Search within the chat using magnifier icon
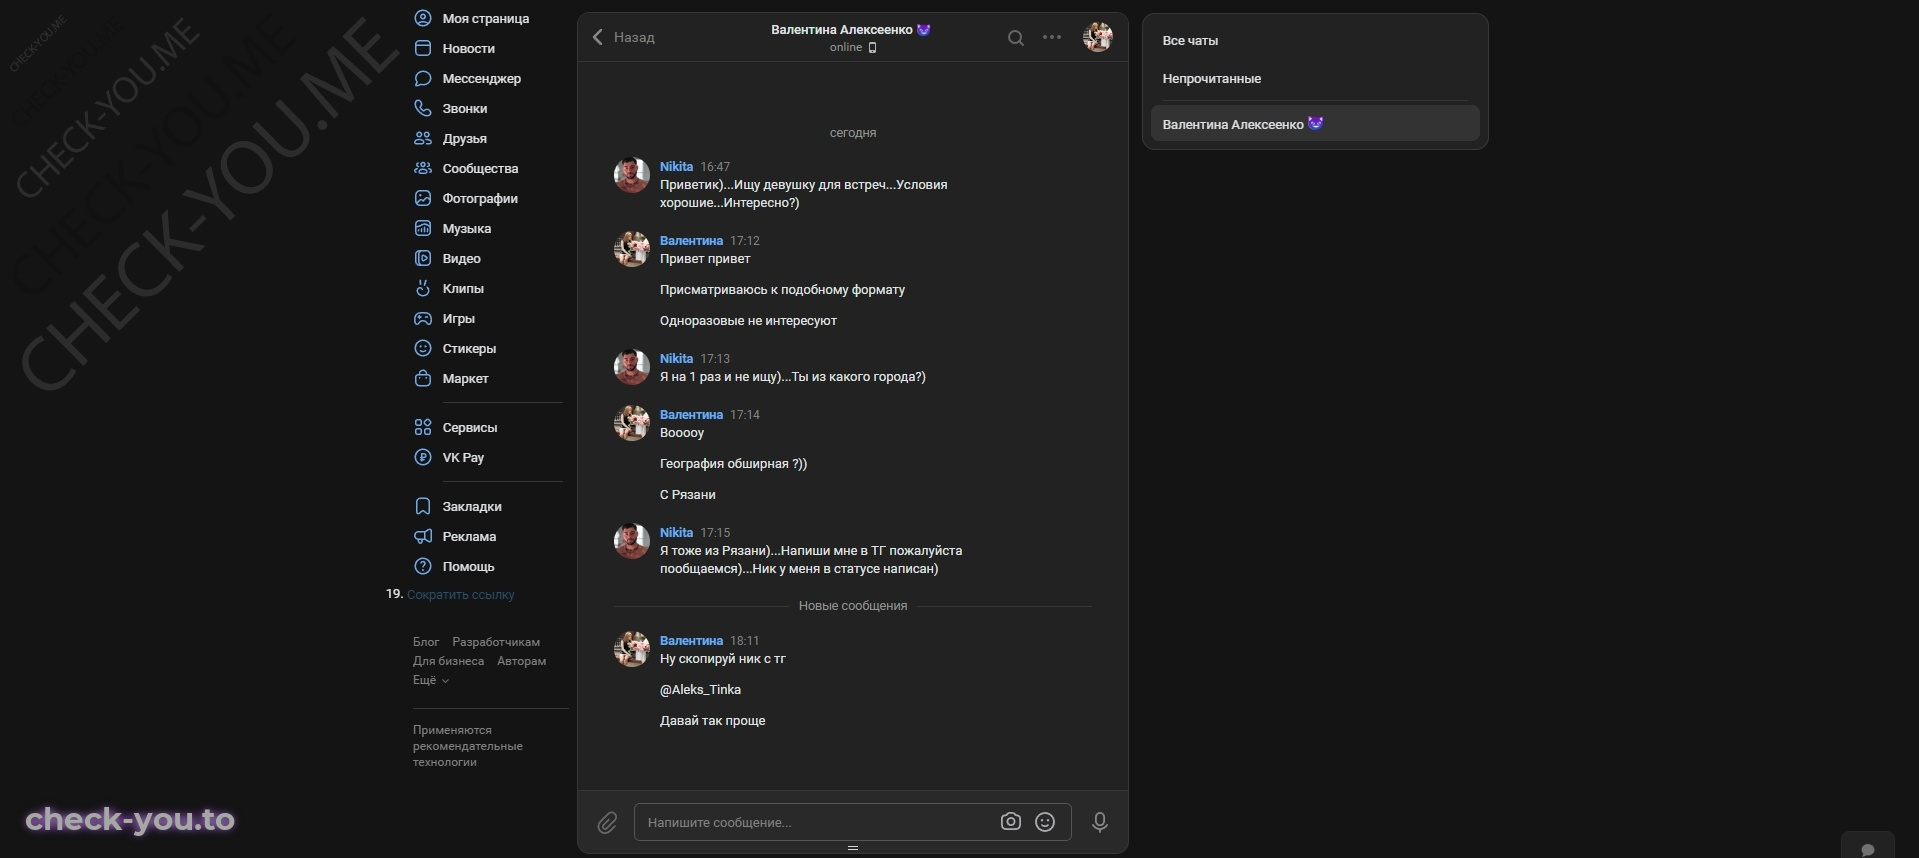Image resolution: width=1919 pixels, height=858 pixels. [1016, 38]
